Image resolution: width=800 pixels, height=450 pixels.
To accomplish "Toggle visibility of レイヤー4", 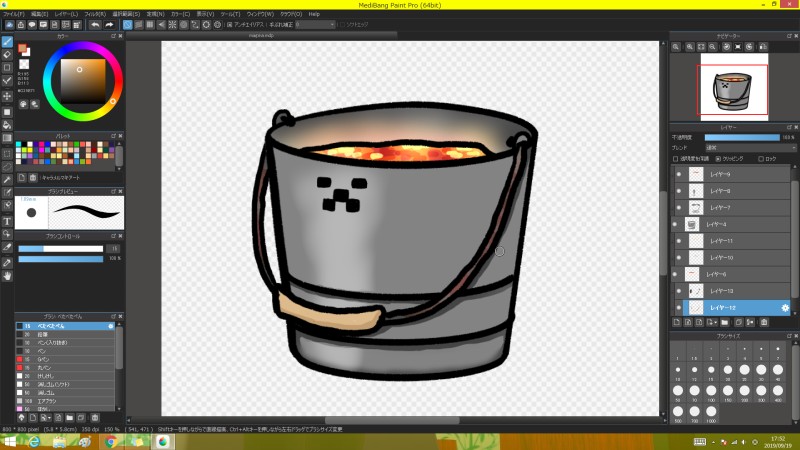I will [675, 224].
